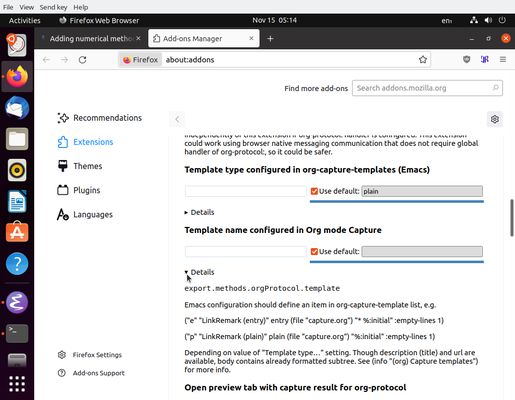This screenshot has width=515, height=400.
Task: Open LibreOffice Writer from the dock
Action: click(17, 201)
